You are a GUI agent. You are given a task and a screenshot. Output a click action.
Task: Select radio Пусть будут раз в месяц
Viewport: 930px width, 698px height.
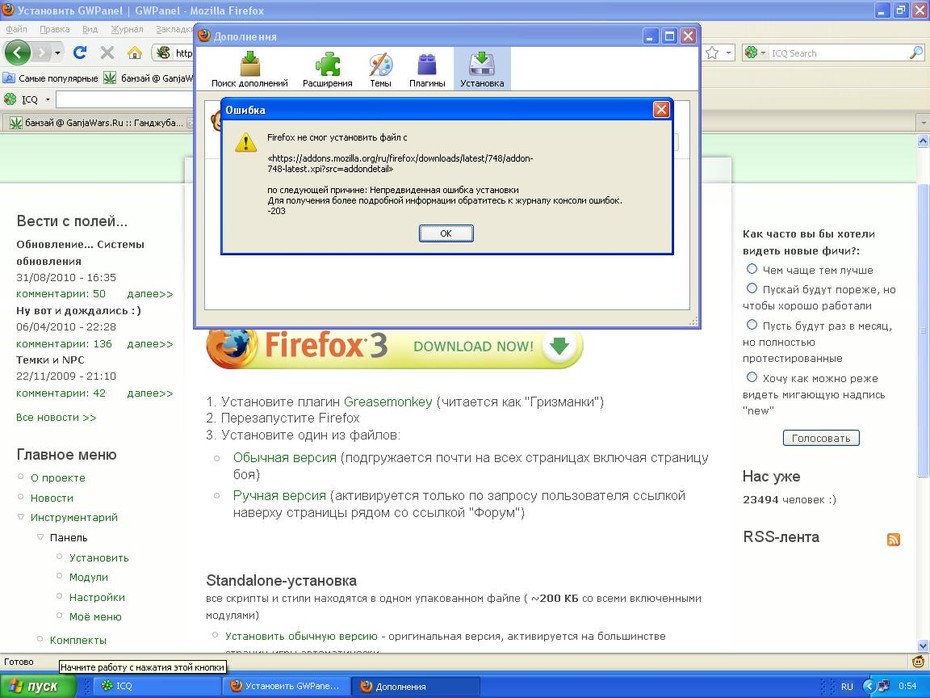tap(752, 324)
